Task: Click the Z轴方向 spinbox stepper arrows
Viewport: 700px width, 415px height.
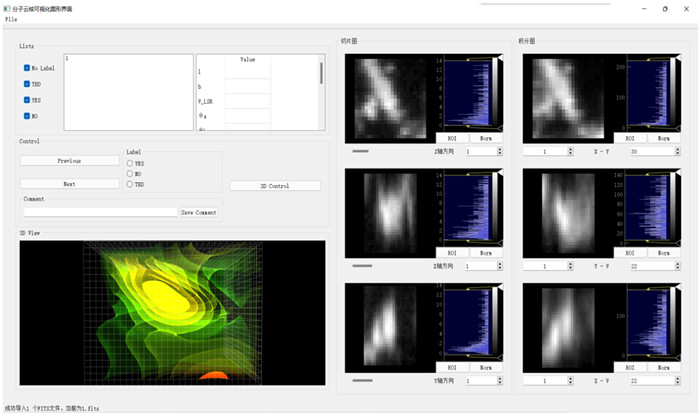Action: 497,152
